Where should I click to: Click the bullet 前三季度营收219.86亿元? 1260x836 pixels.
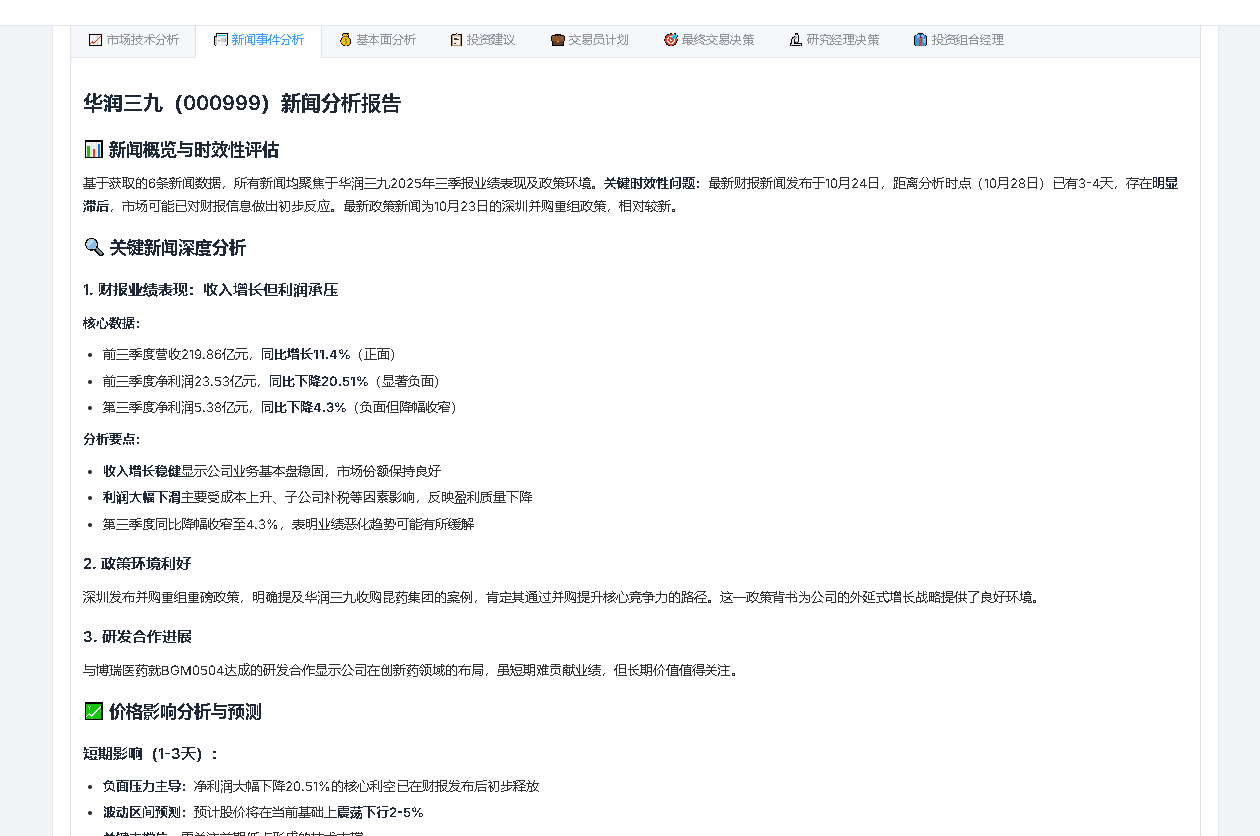pyautogui.click(x=251, y=354)
